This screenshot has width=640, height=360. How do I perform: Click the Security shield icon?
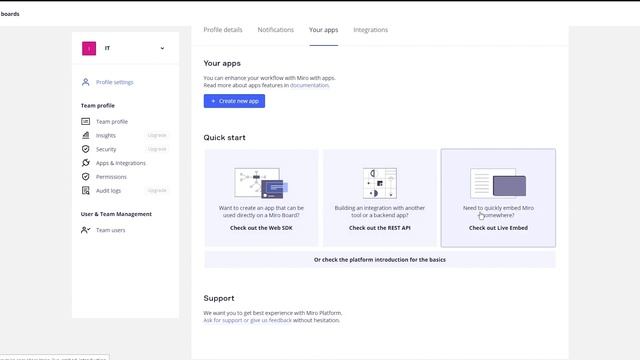point(85,149)
